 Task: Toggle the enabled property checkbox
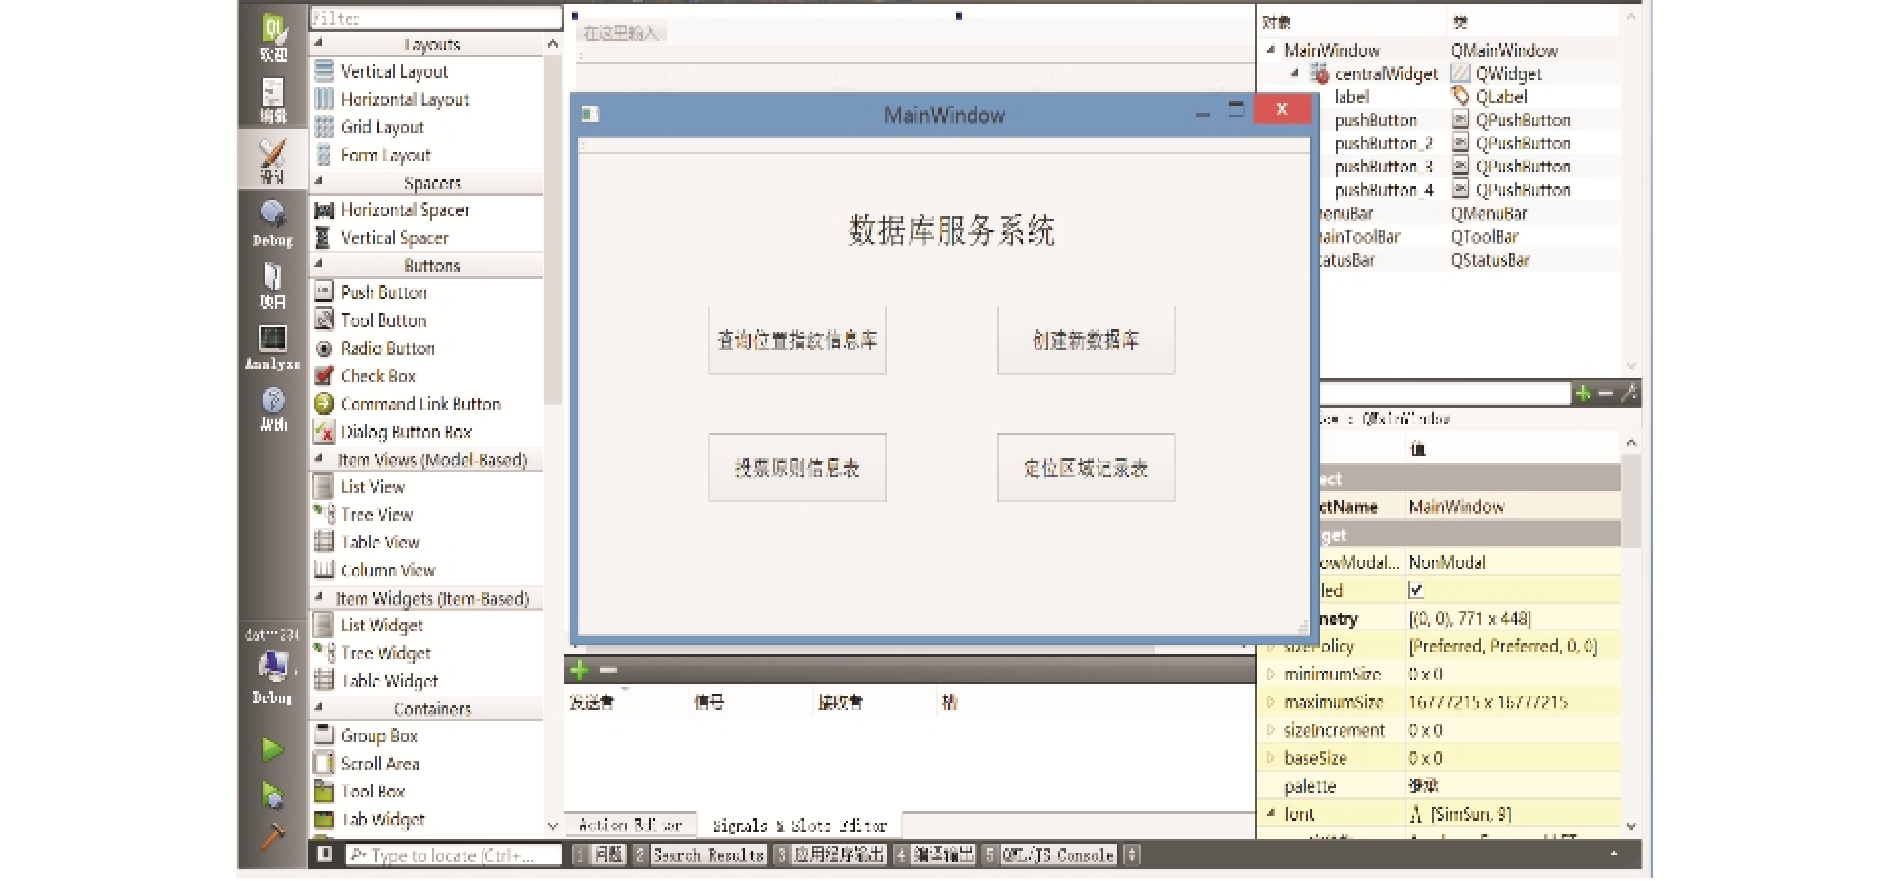click(1416, 590)
